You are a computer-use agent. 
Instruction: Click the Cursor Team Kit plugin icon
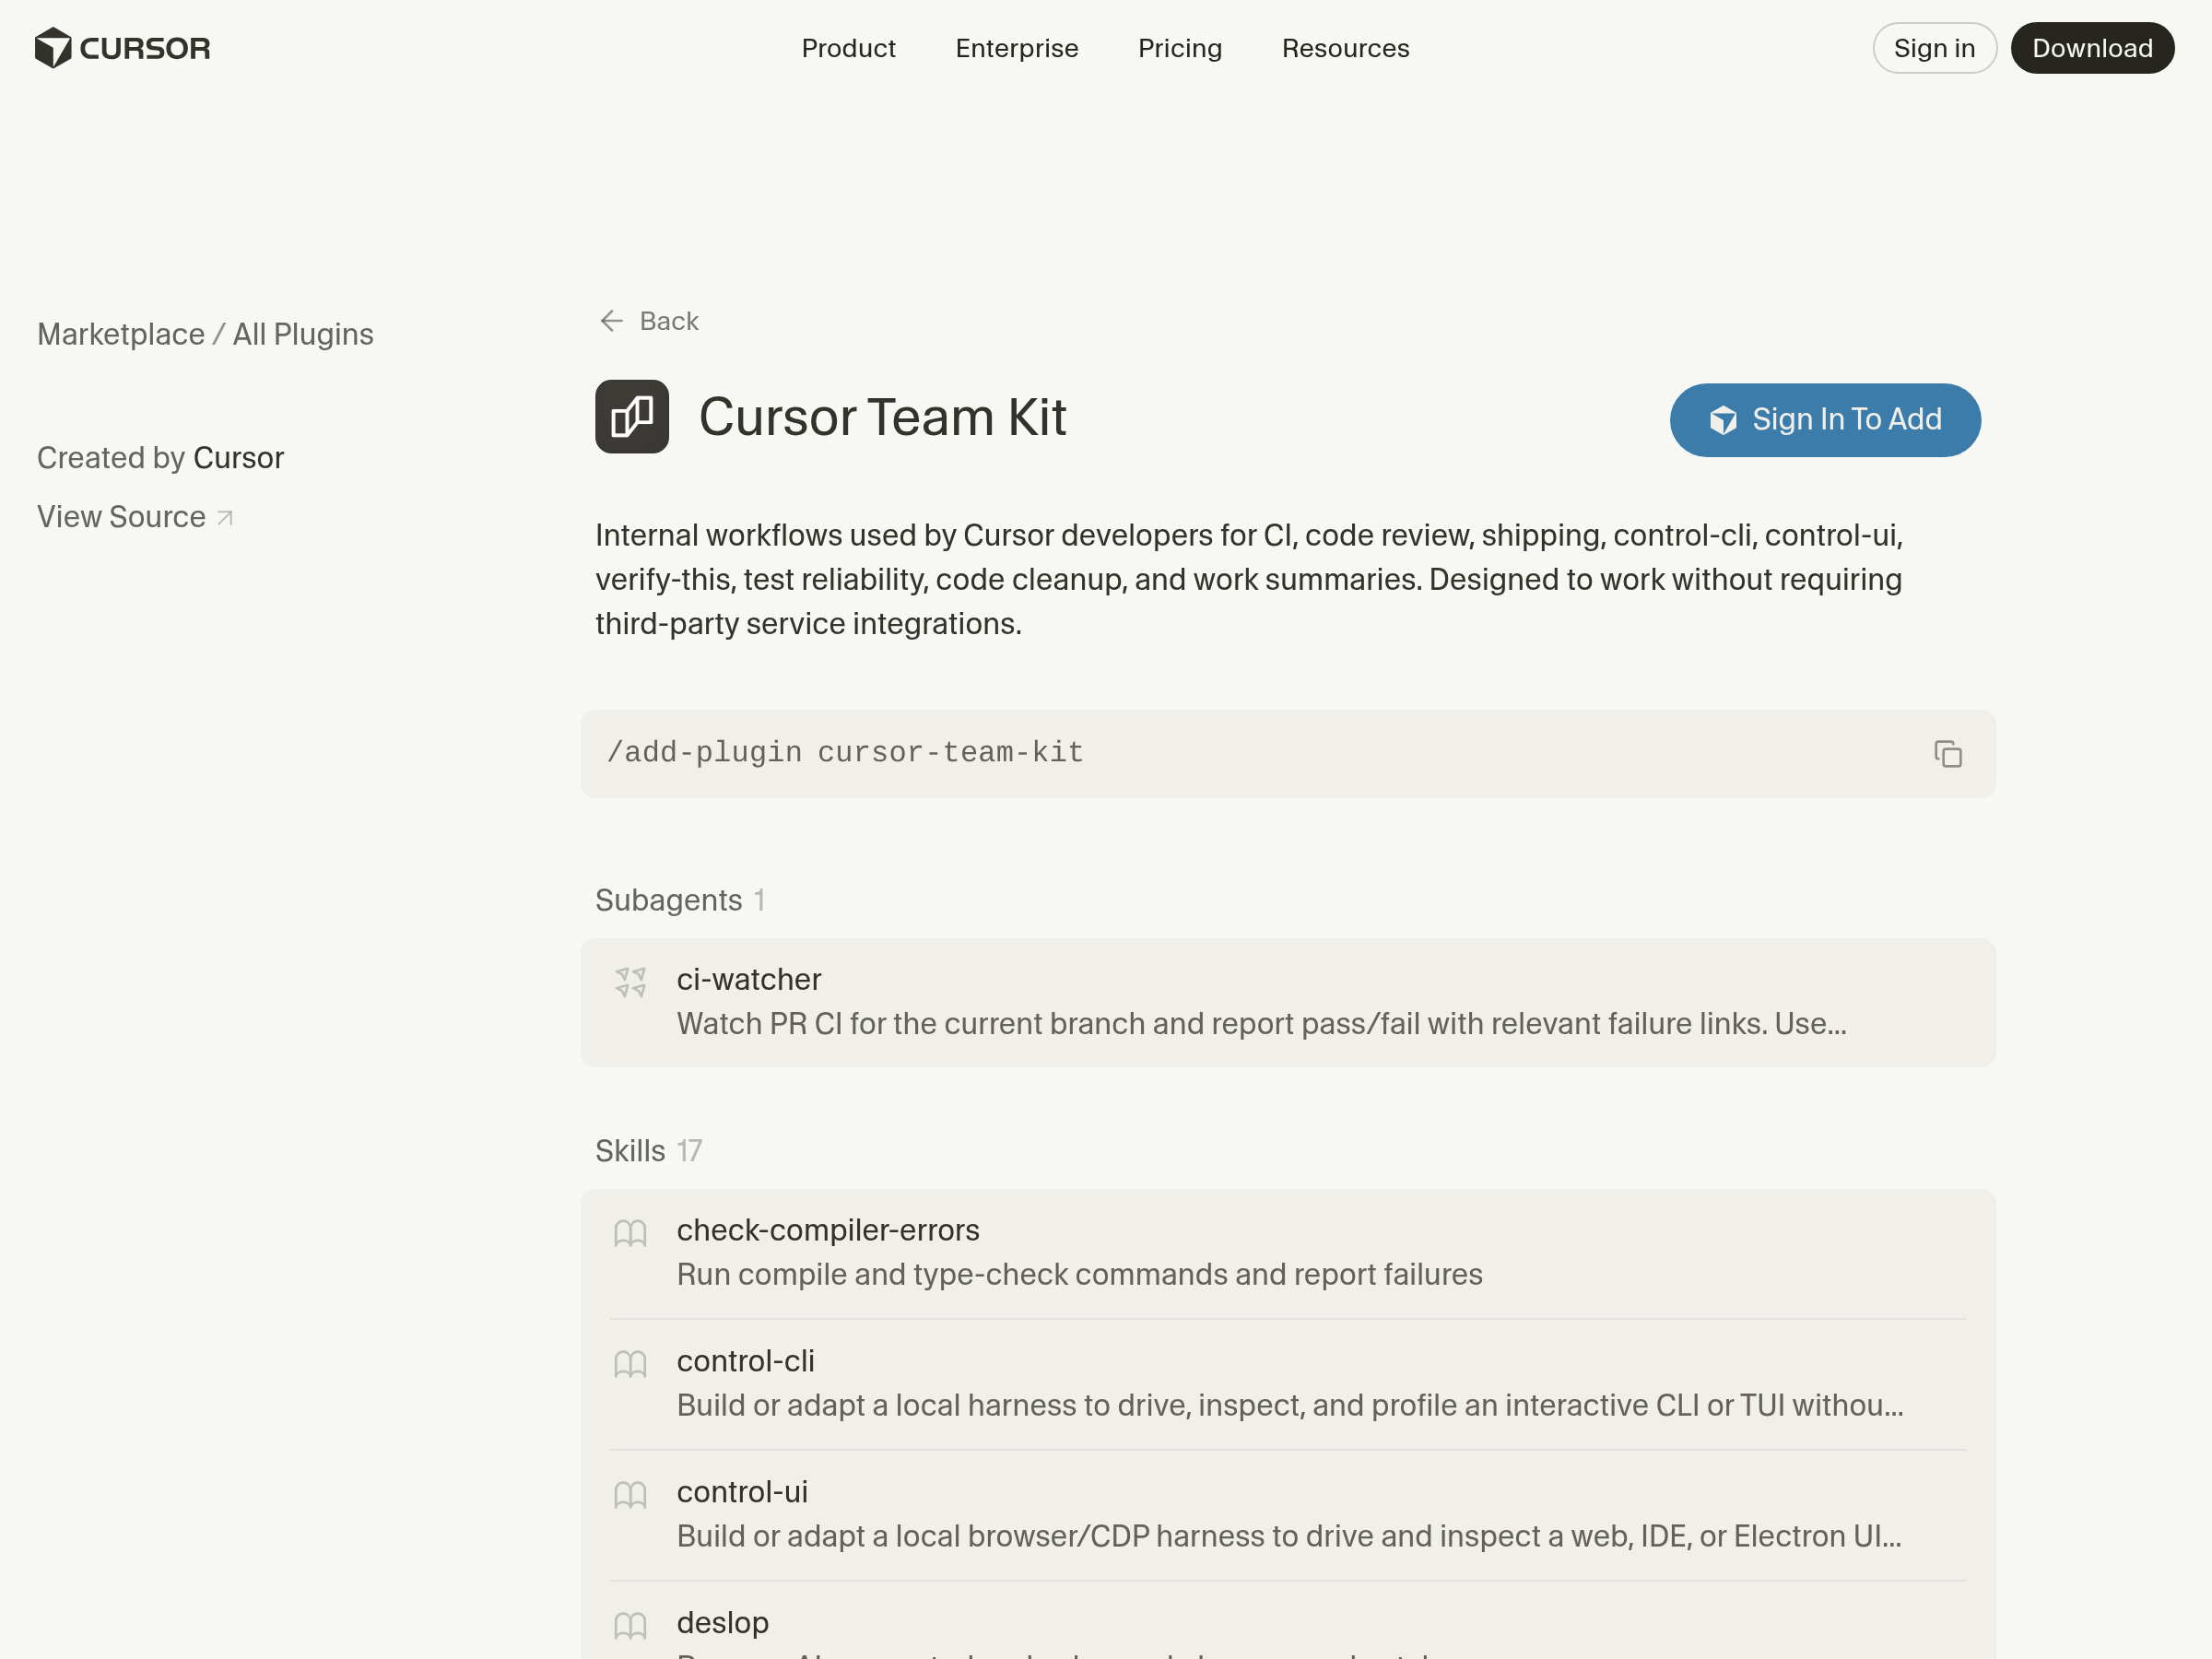click(632, 416)
